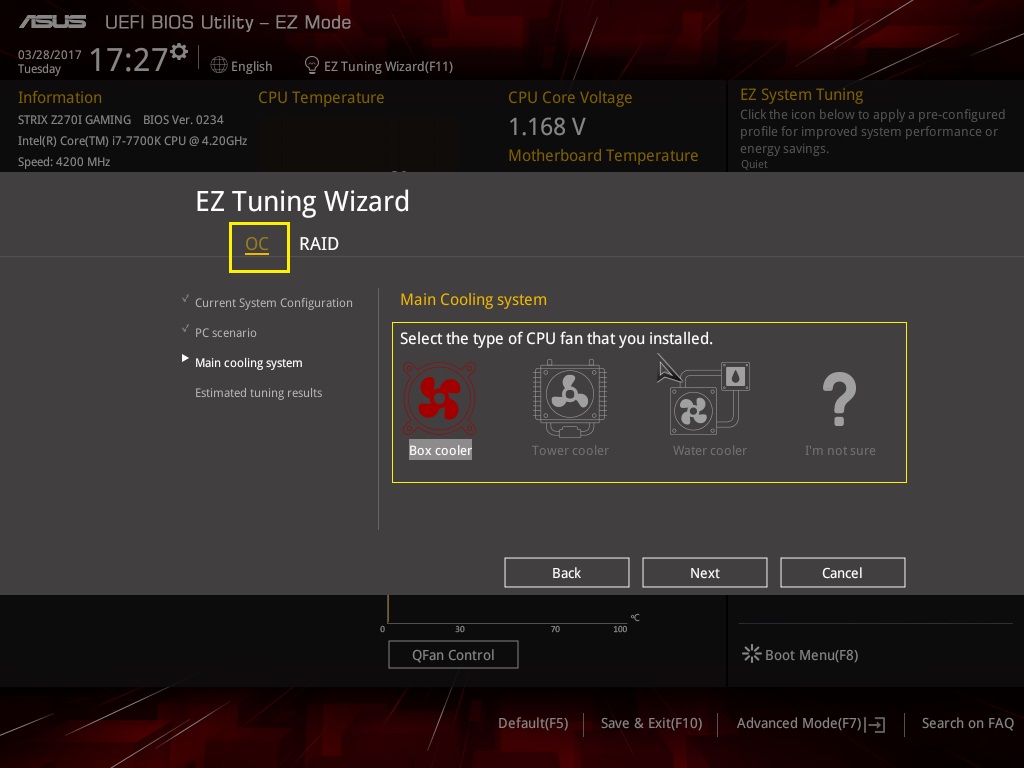Click the settings gear next to the clock

179,51
